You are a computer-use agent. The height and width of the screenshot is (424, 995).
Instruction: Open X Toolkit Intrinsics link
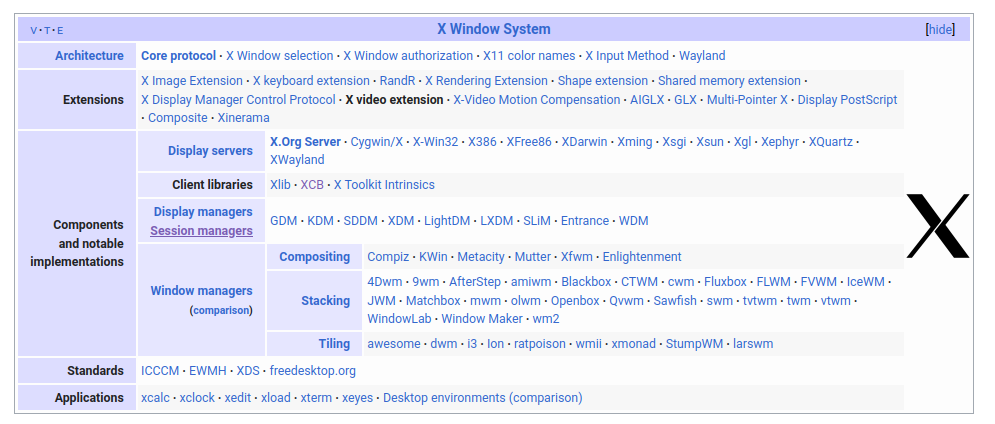tap(385, 185)
